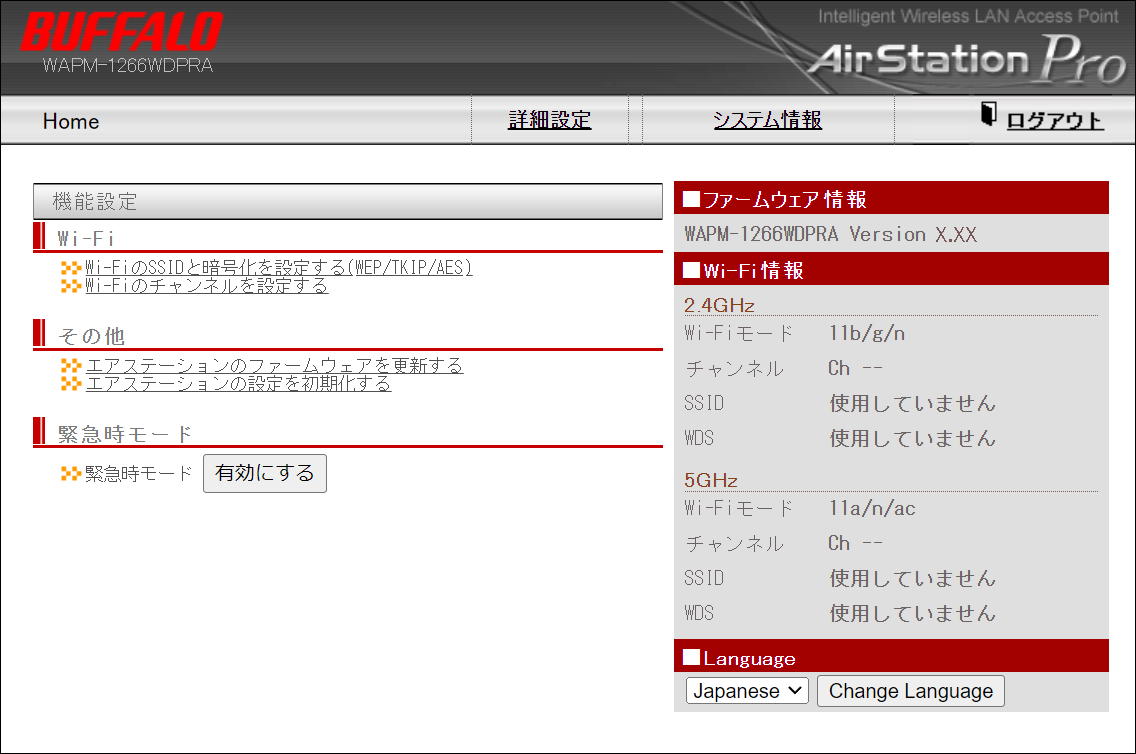
Task: Go to the Home tab
Action: pos(71,121)
